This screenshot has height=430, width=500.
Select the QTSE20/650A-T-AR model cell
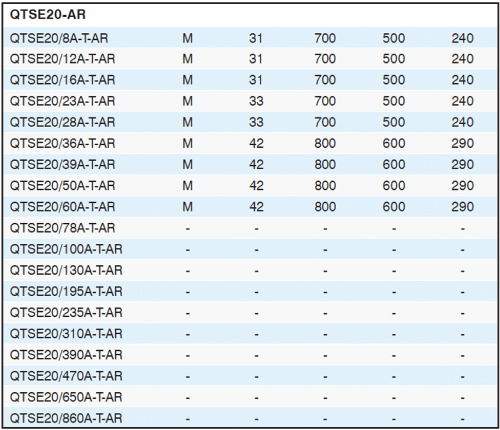point(66,397)
